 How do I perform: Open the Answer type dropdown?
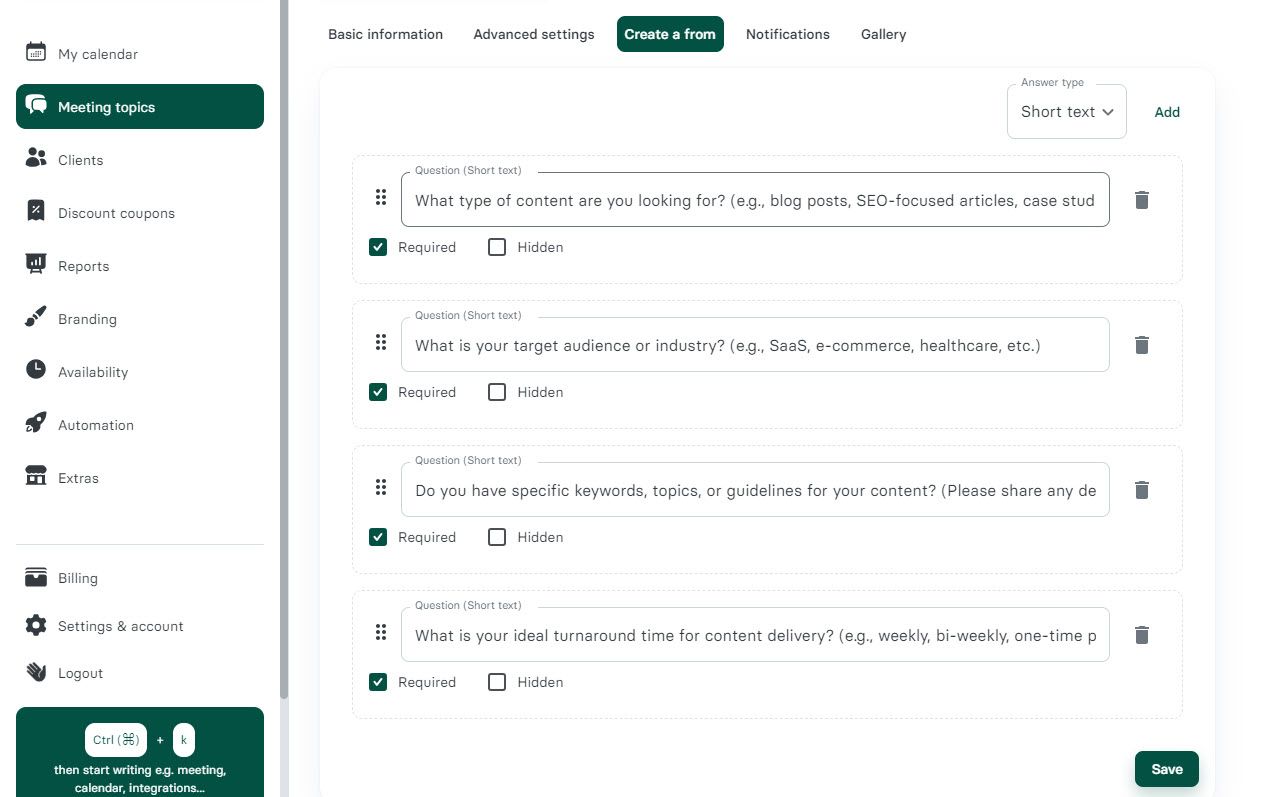pyautogui.click(x=1066, y=111)
